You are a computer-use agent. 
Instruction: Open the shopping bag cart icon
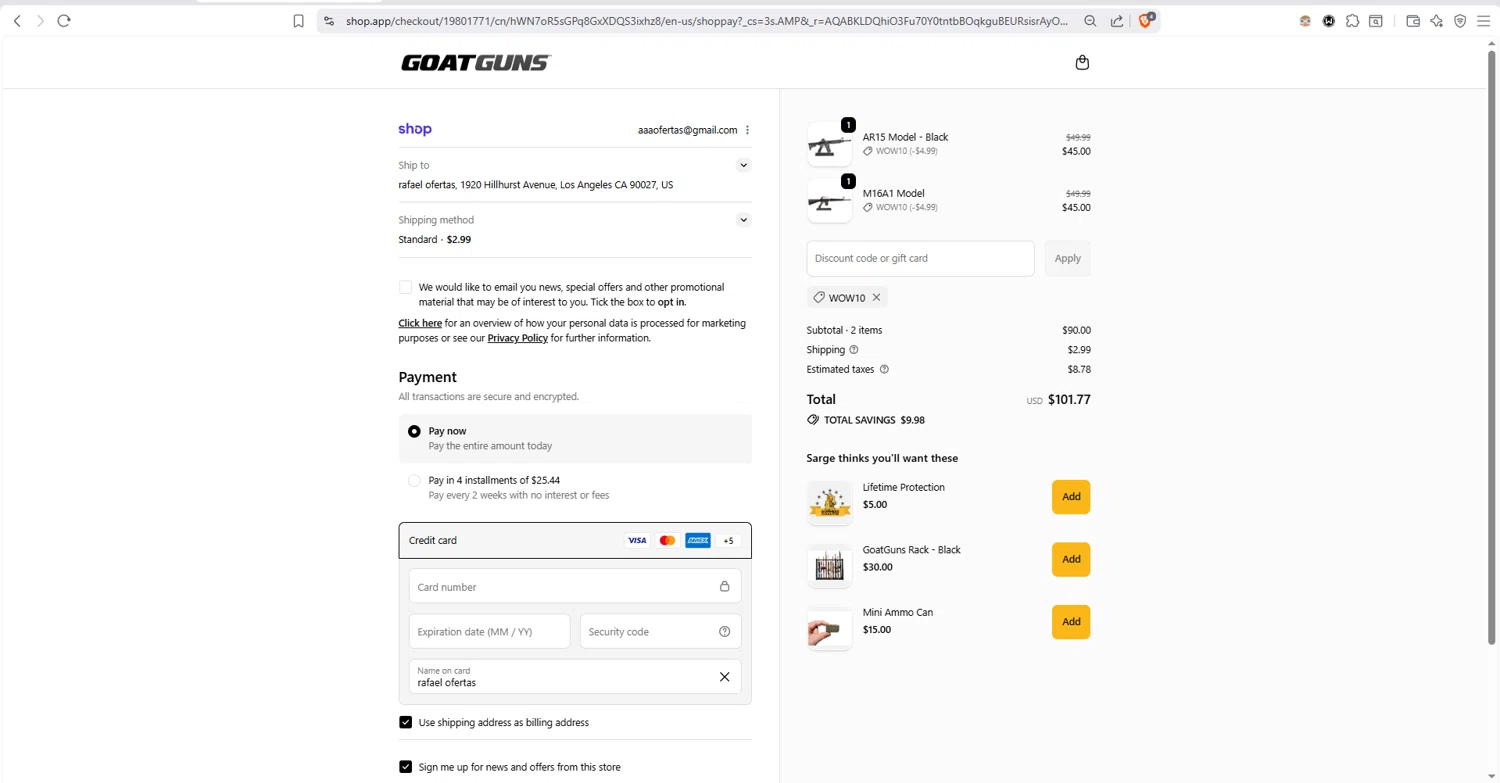point(1082,62)
